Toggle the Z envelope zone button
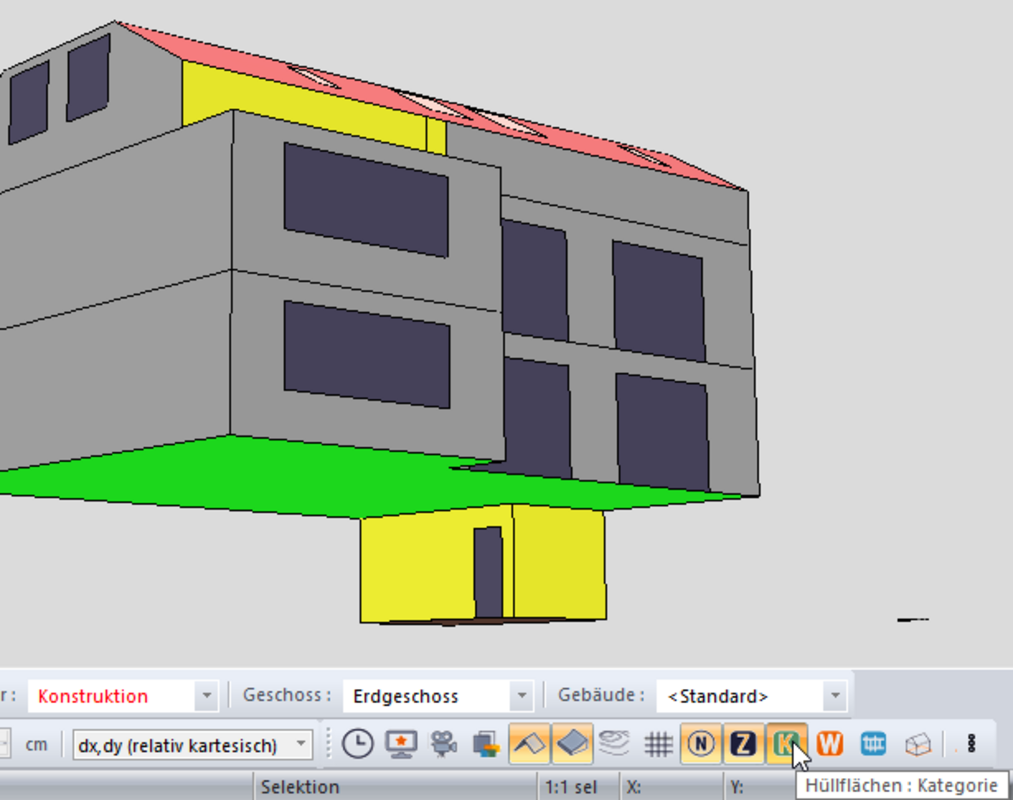Screen dimensions: 1013x800 tap(742, 744)
